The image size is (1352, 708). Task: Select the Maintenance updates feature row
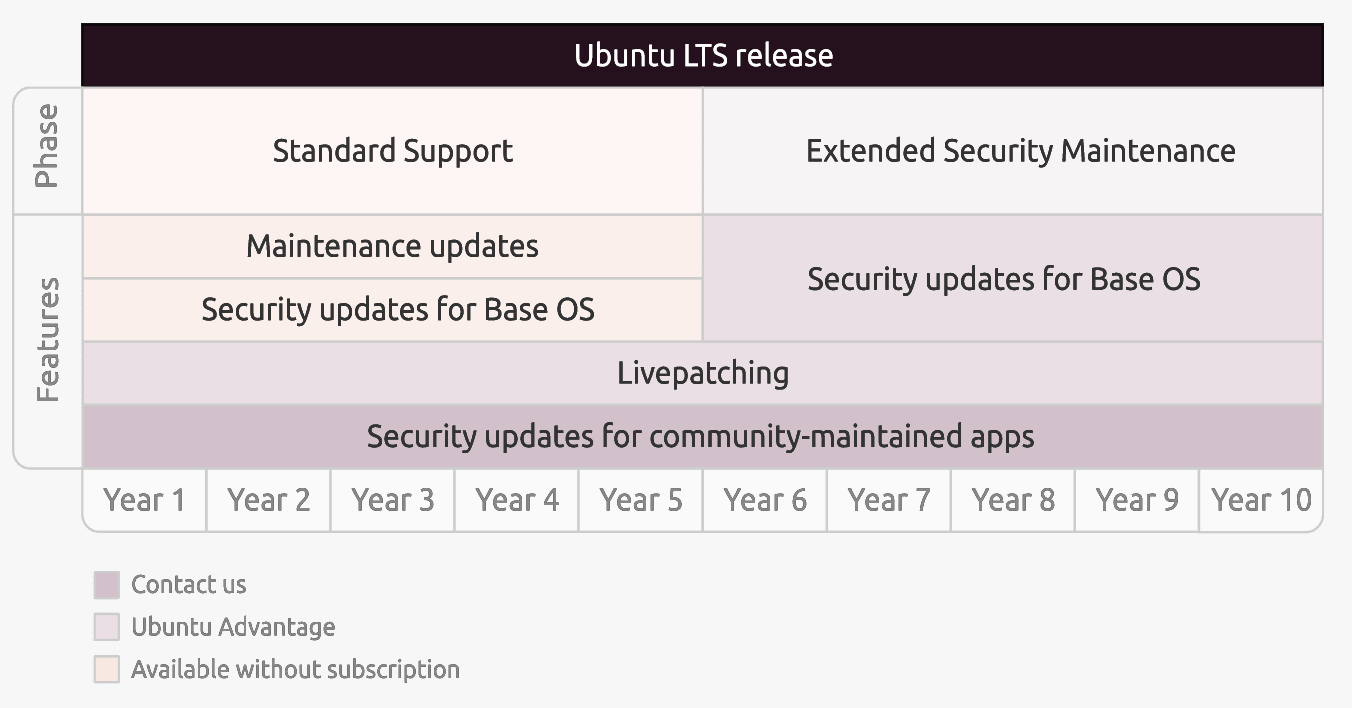(392, 246)
